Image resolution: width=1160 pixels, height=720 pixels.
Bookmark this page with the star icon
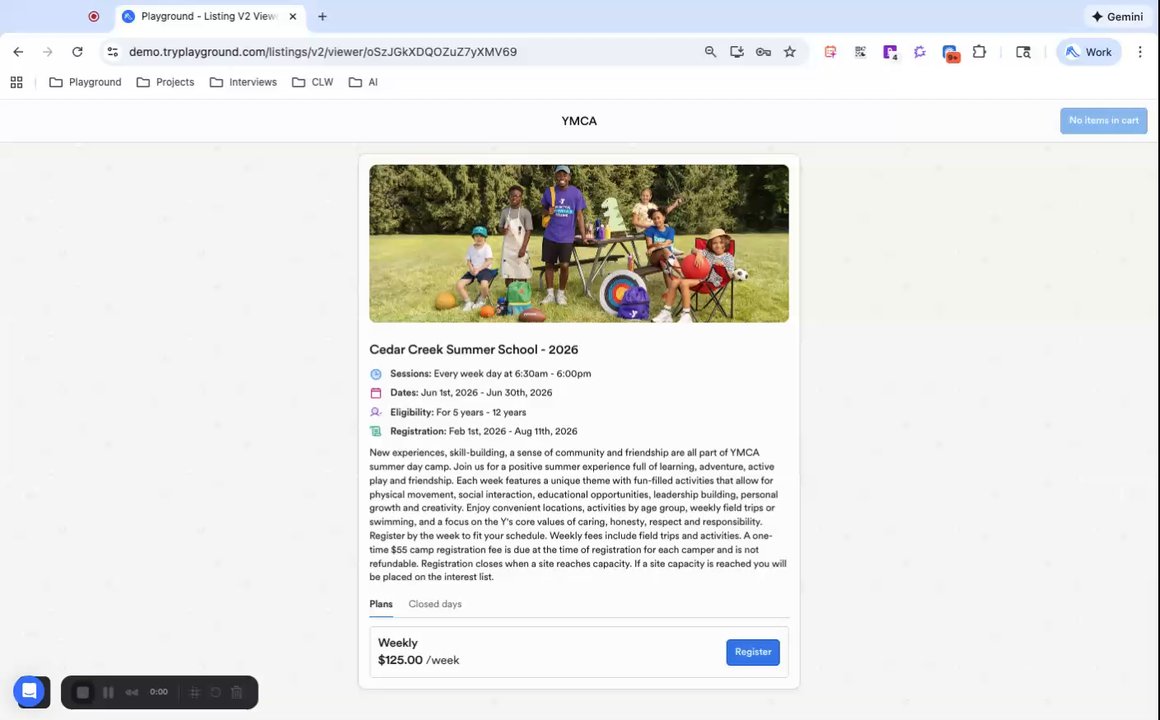point(790,52)
